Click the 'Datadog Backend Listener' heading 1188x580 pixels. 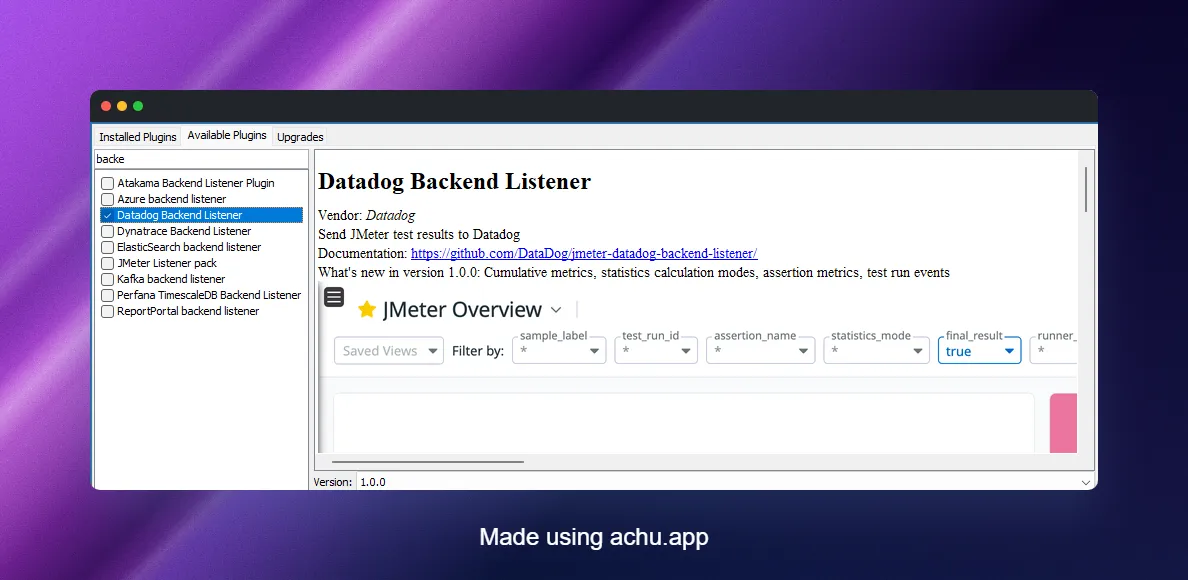point(455,182)
